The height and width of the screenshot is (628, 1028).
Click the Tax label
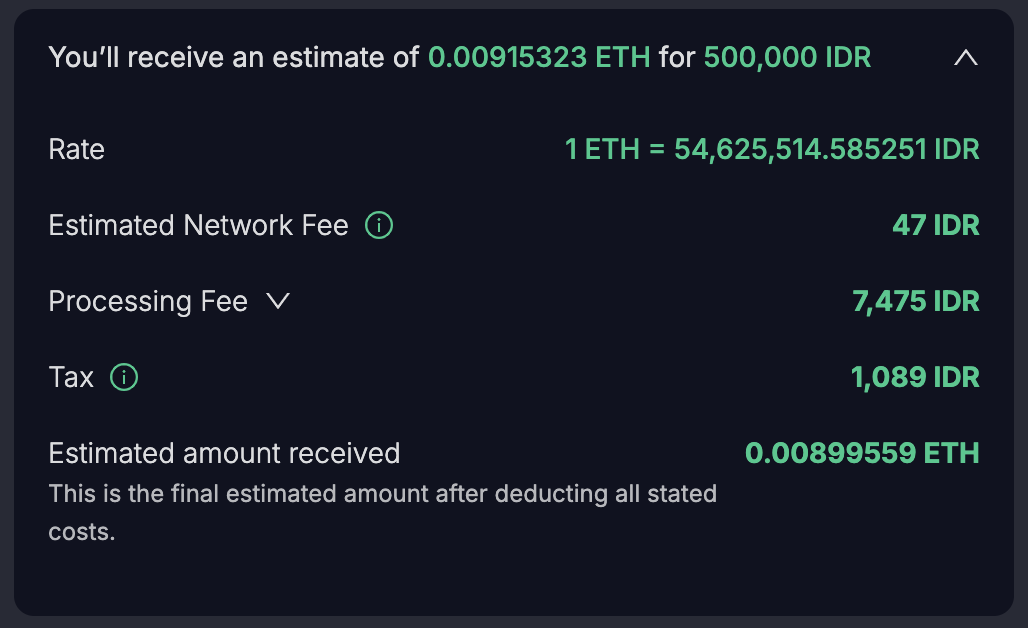pos(71,378)
